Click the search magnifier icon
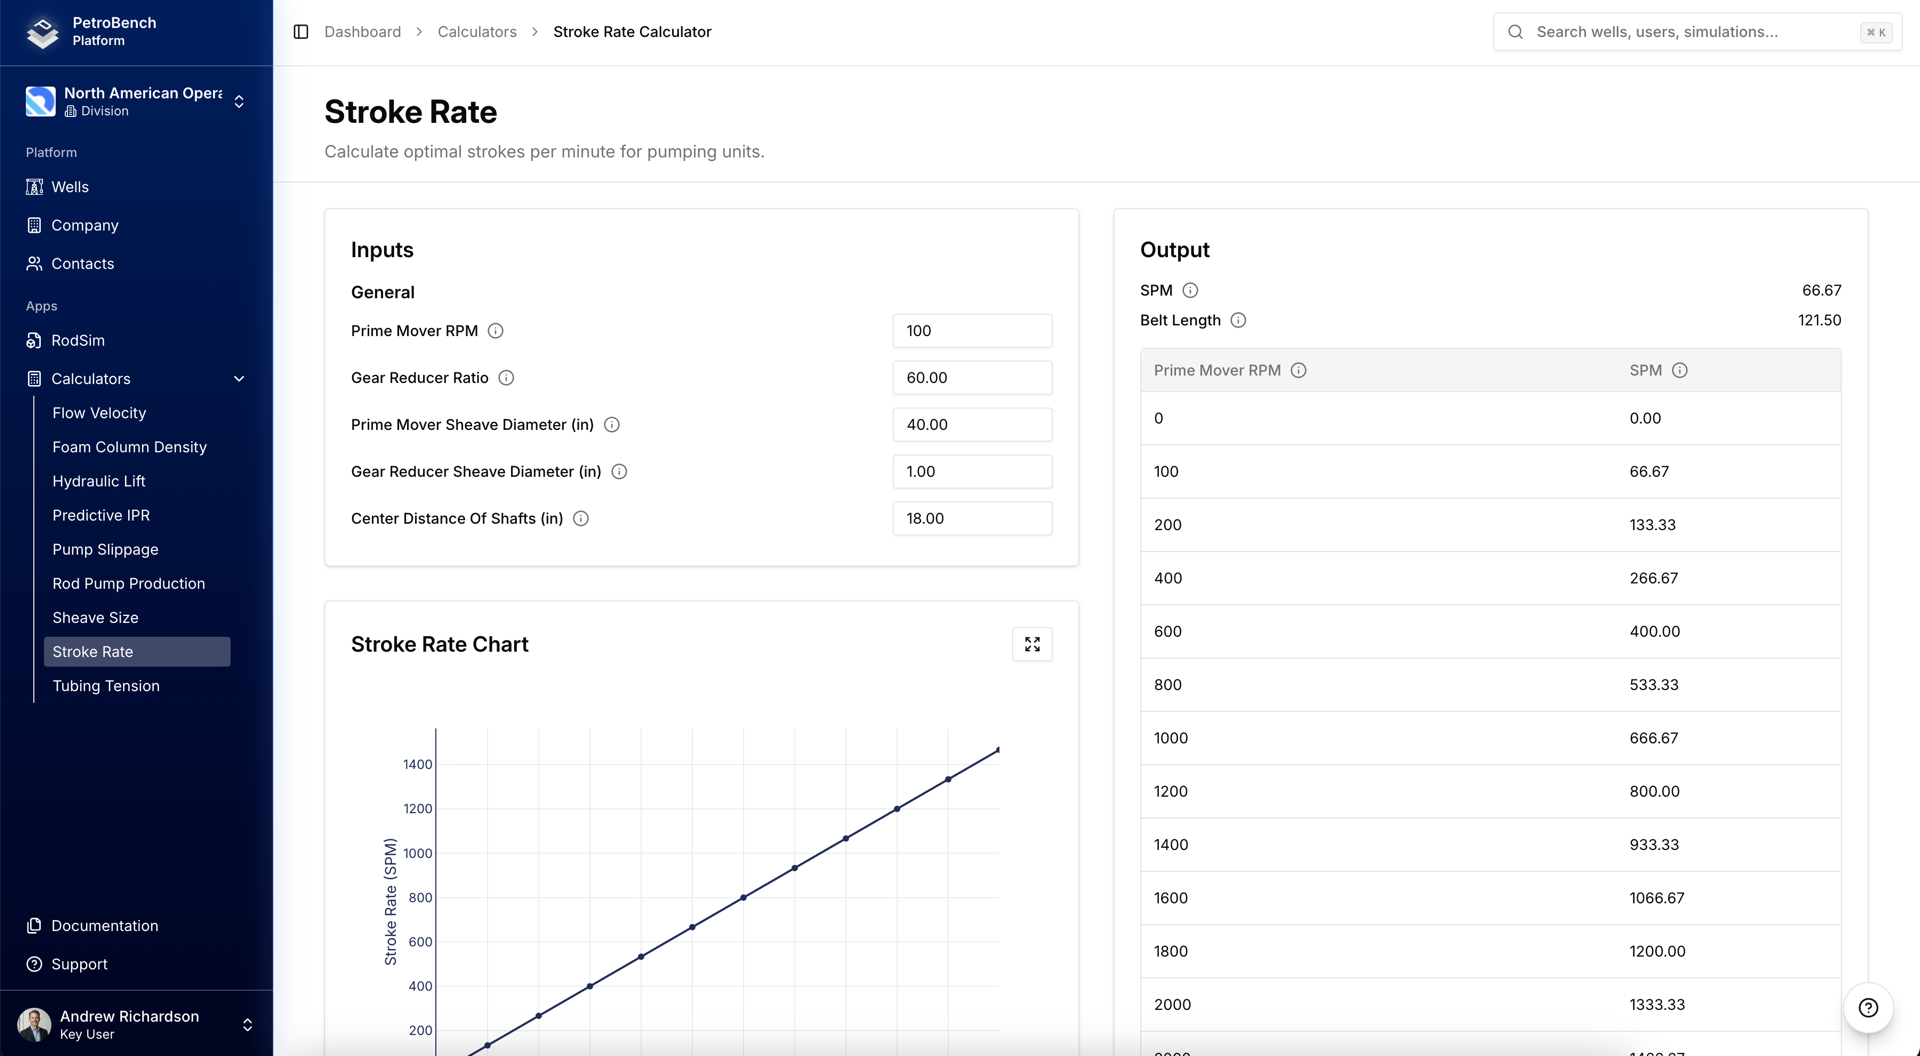Image resolution: width=1920 pixels, height=1056 pixels. coord(1516,31)
